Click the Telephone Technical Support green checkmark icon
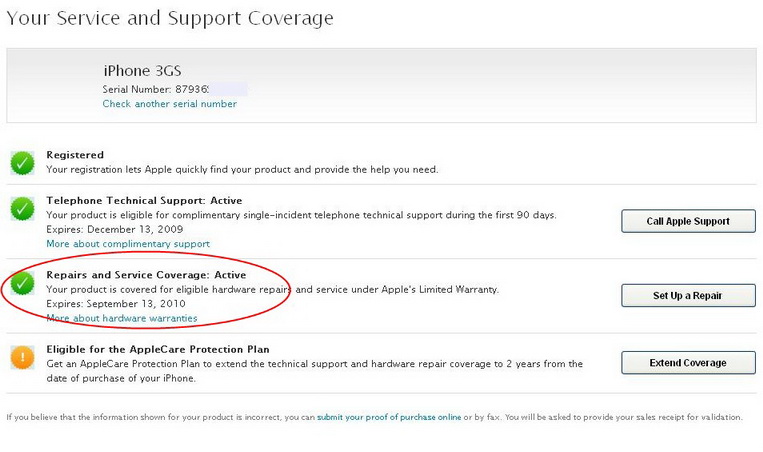Image resolution: width=763 pixels, height=452 pixels. pyautogui.click(x=22, y=209)
